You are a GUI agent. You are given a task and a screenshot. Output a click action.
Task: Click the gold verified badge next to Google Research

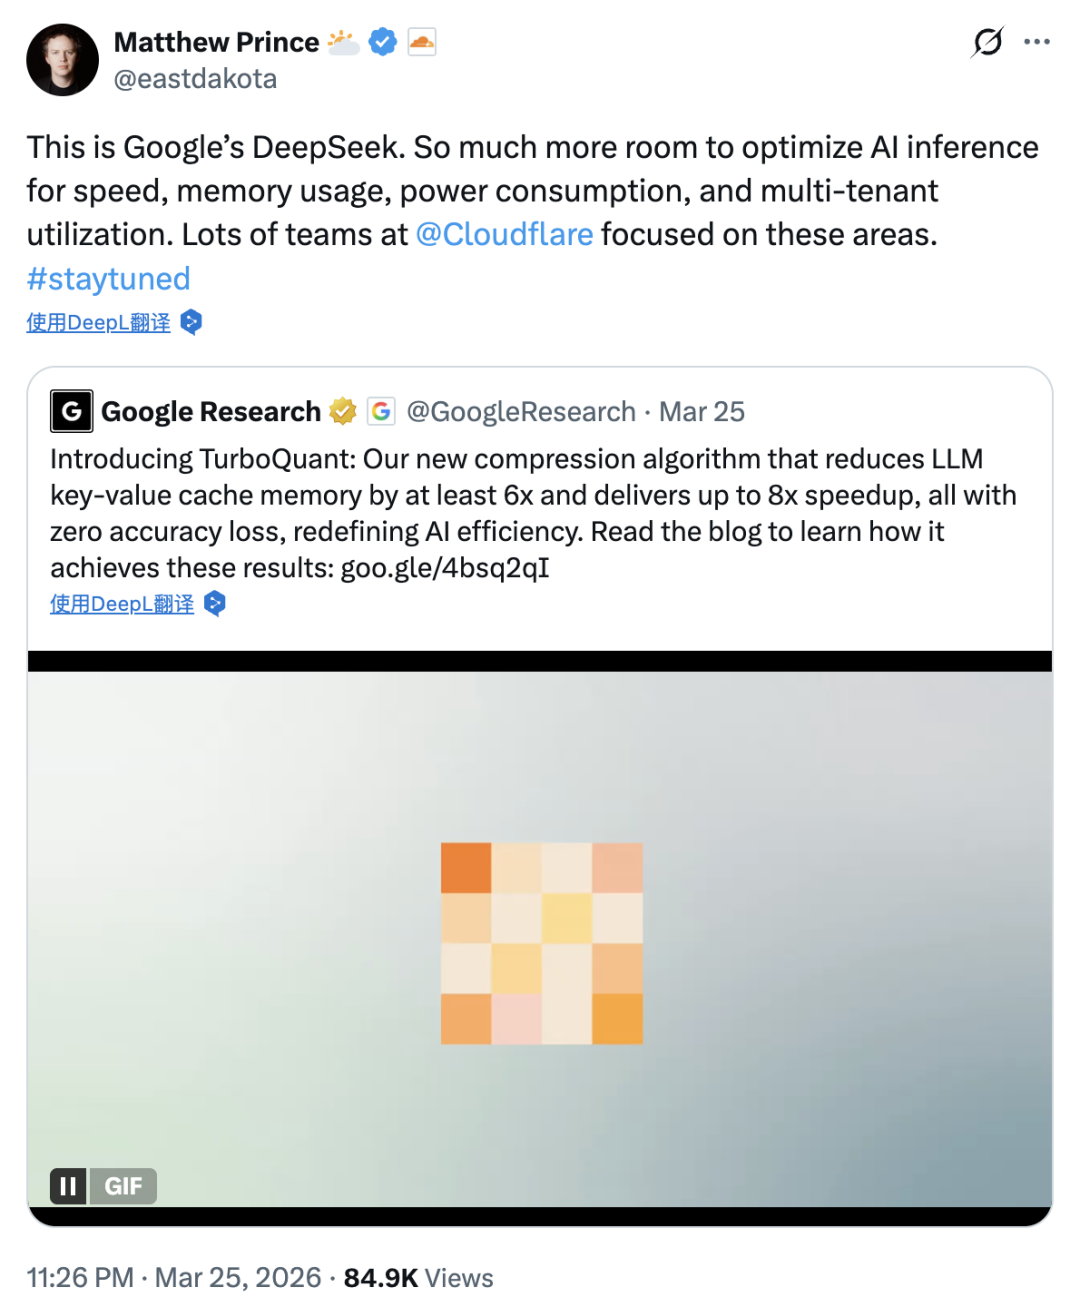click(343, 411)
